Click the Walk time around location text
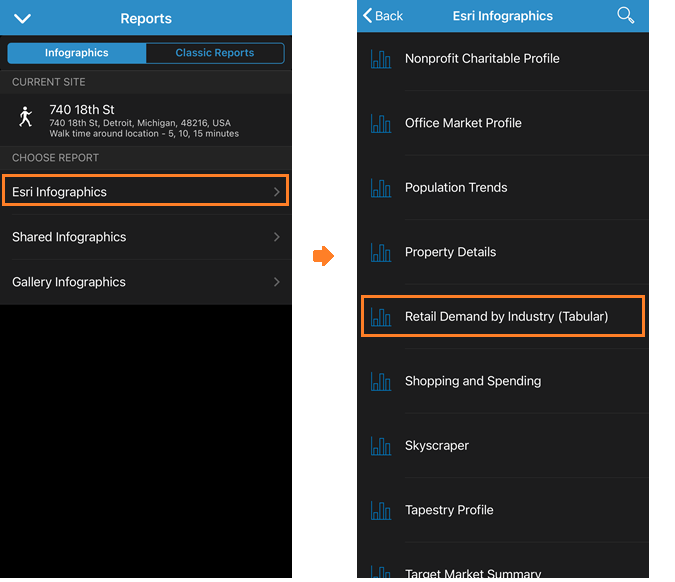 point(144,134)
